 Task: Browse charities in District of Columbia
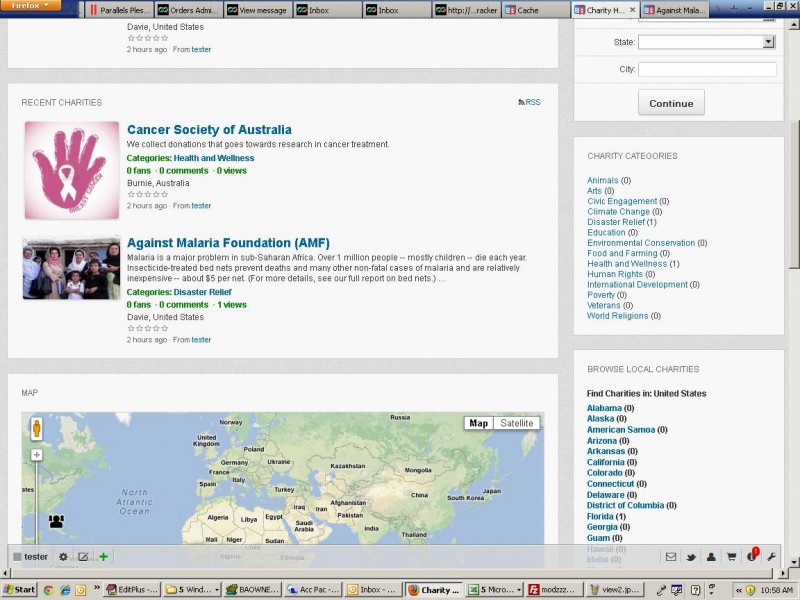(626, 505)
